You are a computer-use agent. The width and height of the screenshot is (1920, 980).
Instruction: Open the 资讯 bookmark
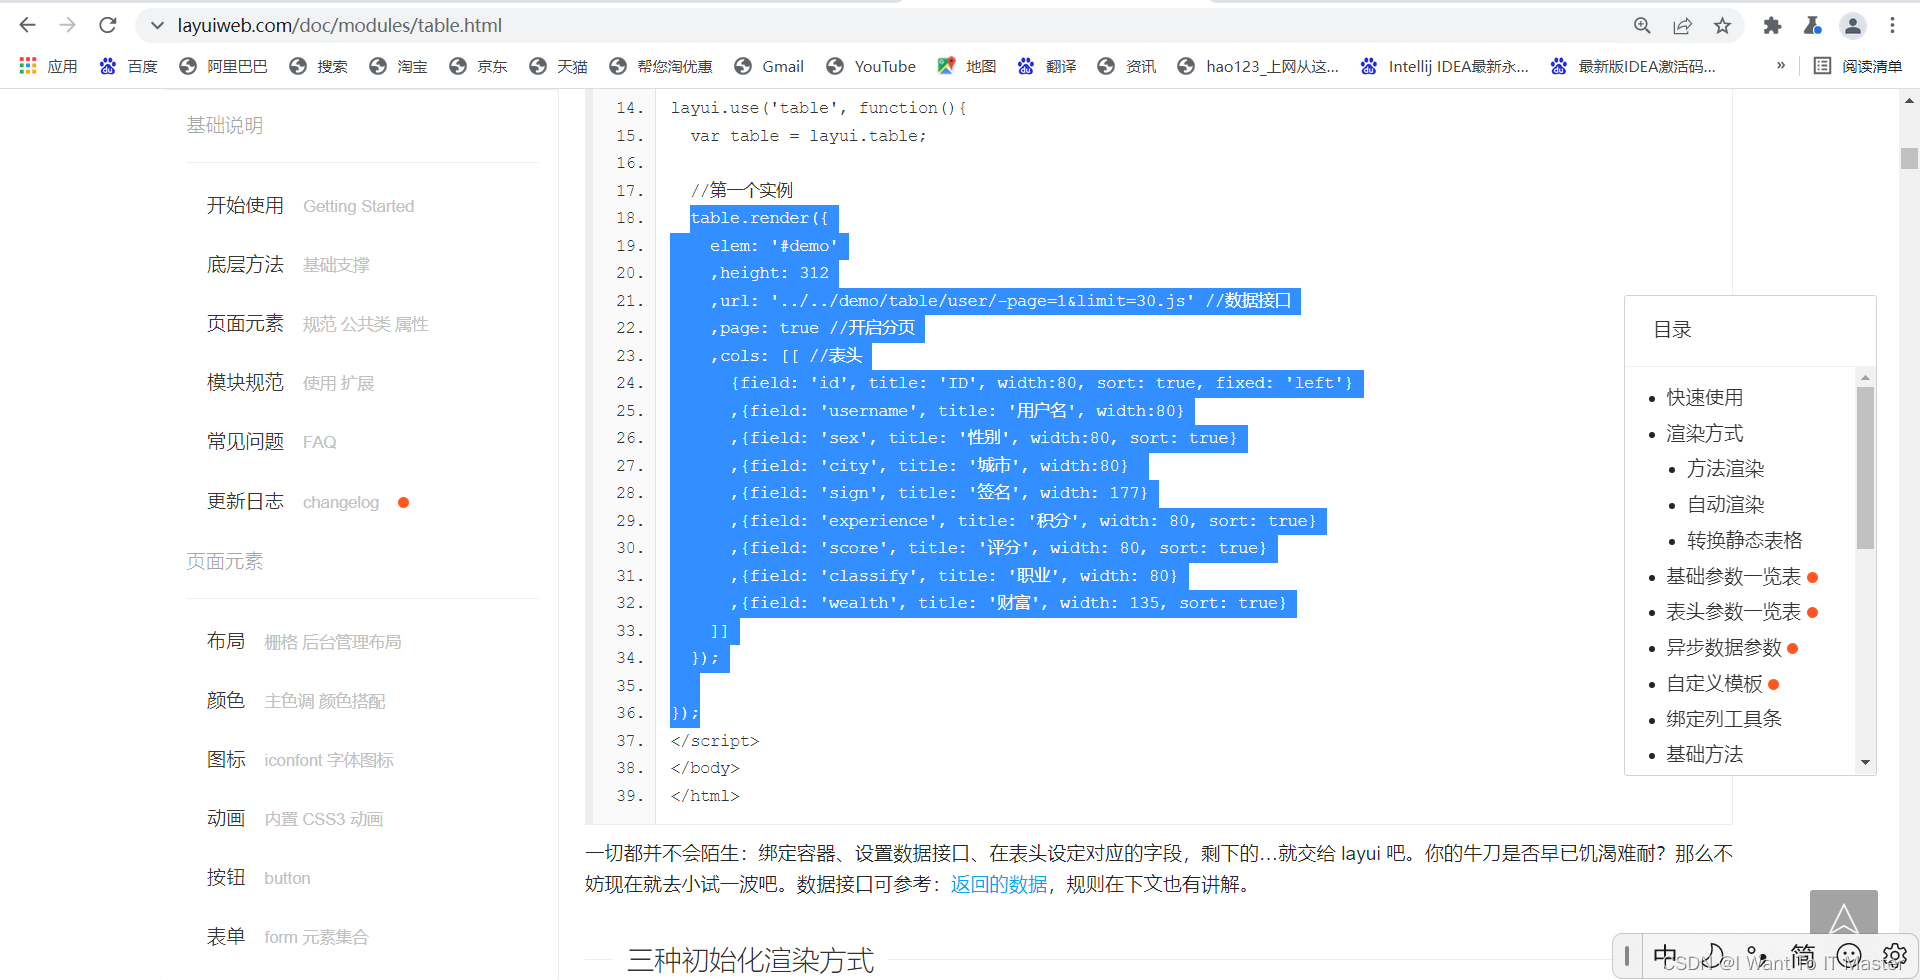click(x=1127, y=66)
